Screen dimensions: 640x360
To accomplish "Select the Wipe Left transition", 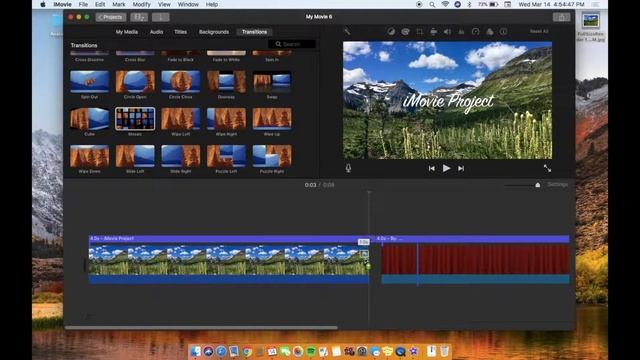I will 181,119.
